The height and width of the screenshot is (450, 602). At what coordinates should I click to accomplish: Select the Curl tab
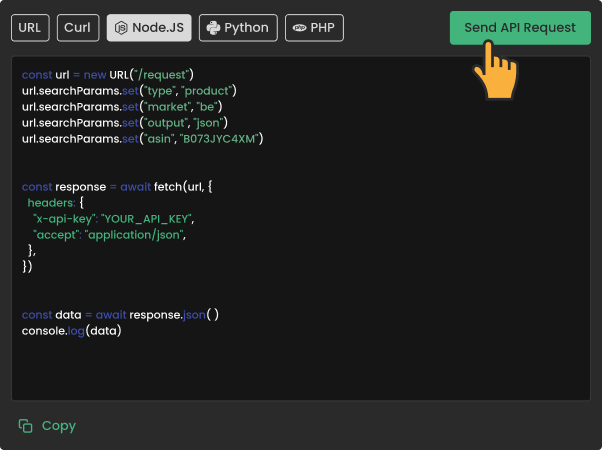78,28
